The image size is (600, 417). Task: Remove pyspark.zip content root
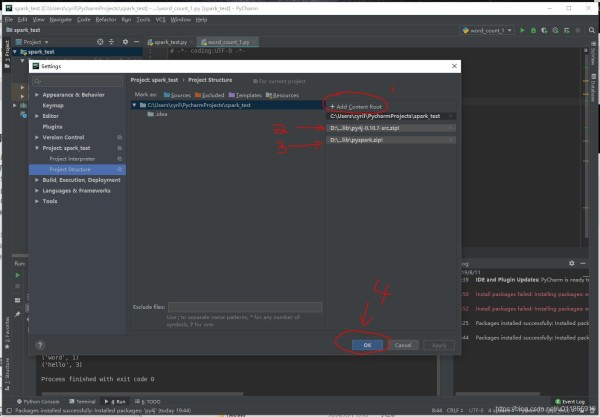(x=451, y=140)
